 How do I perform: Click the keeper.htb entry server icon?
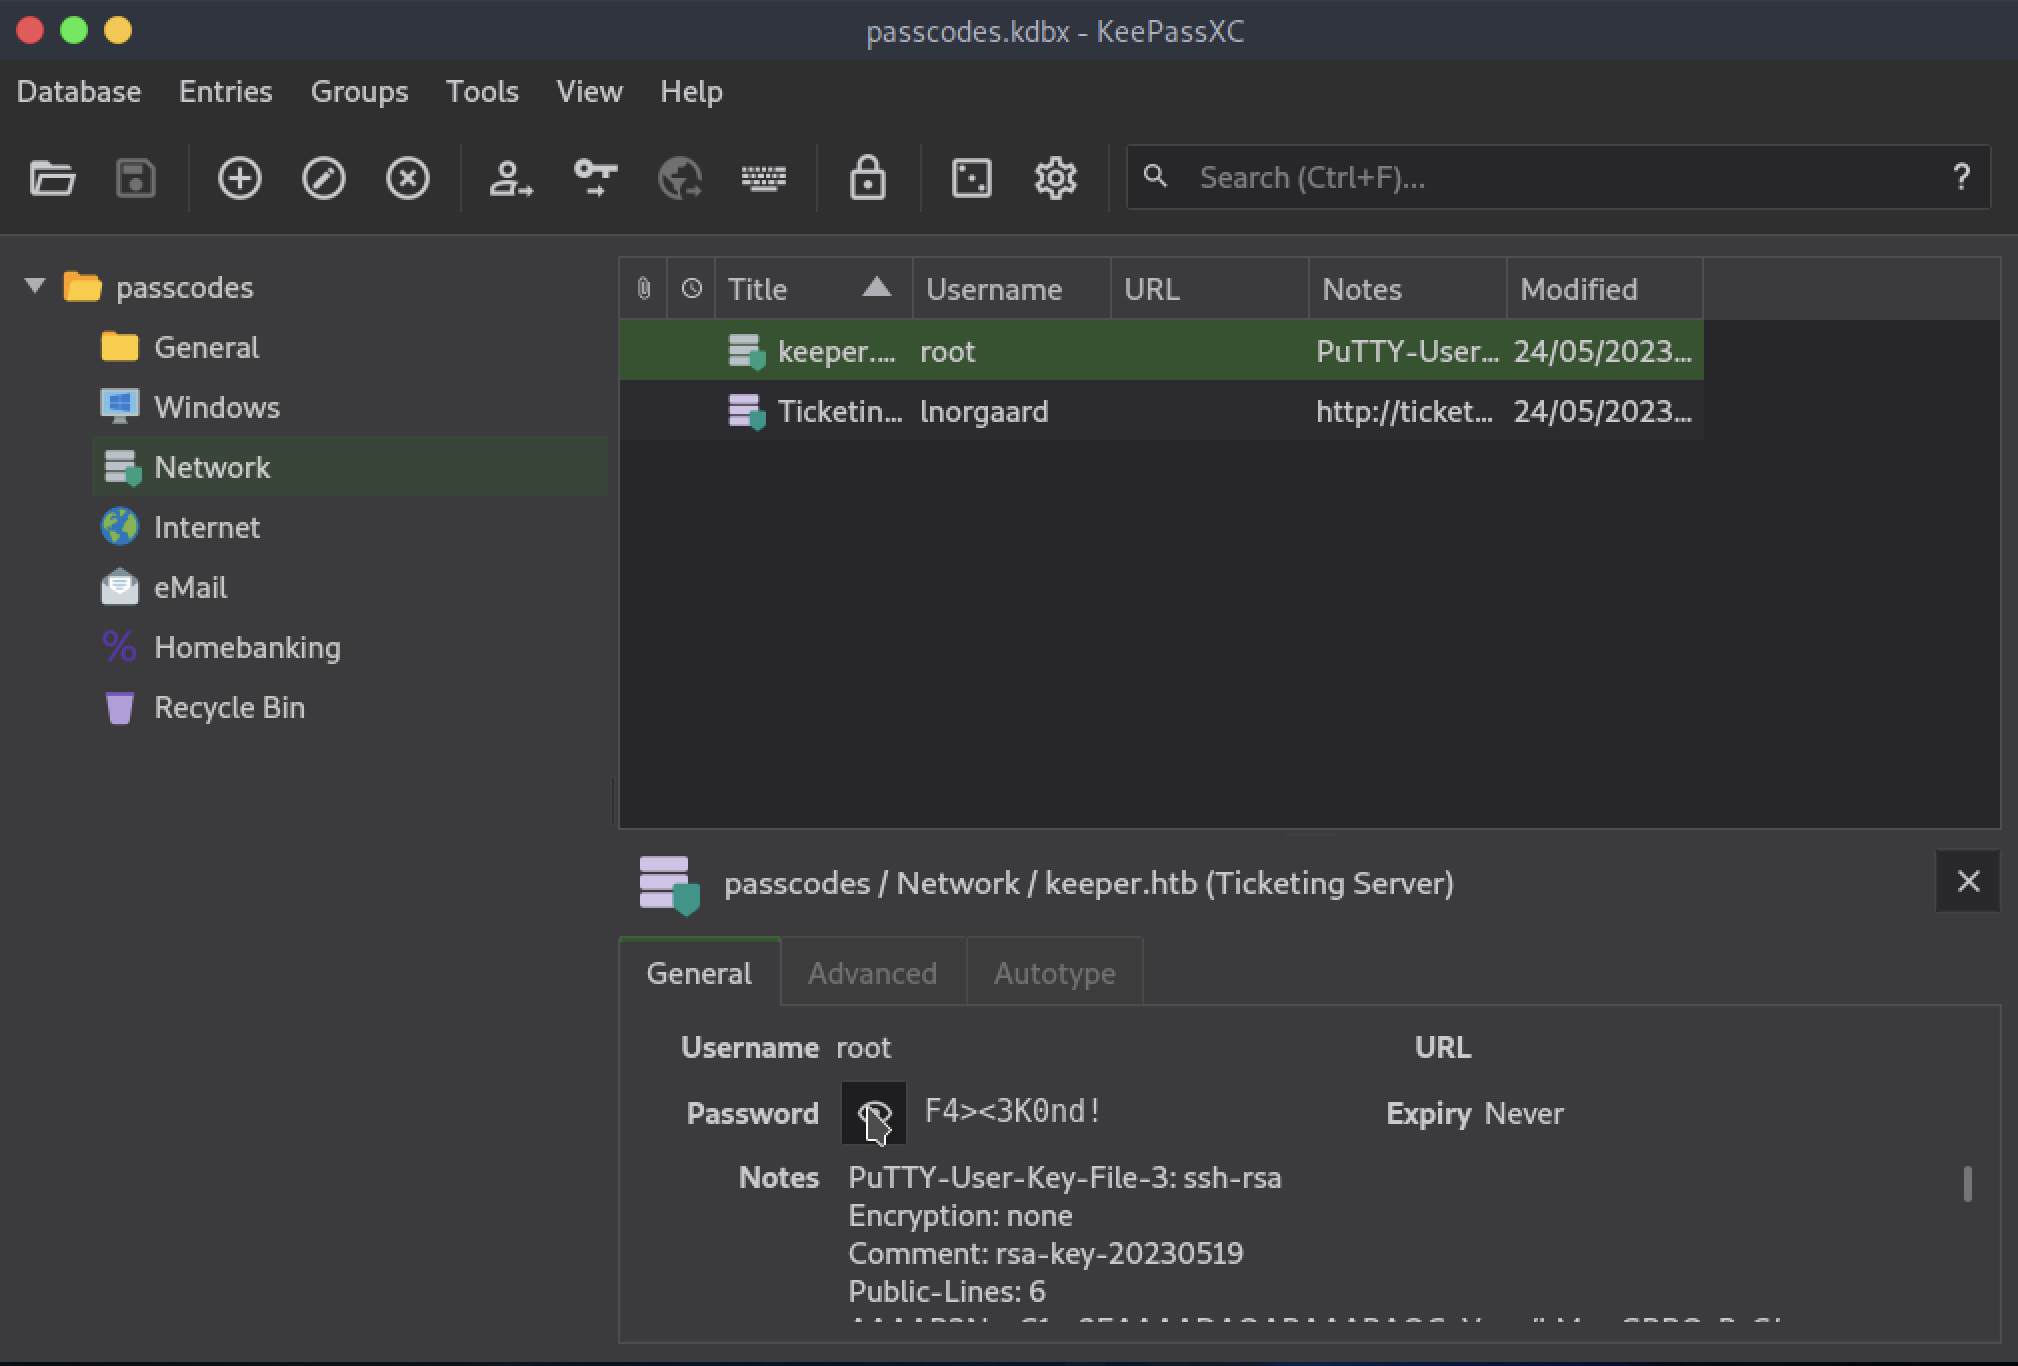(746, 352)
